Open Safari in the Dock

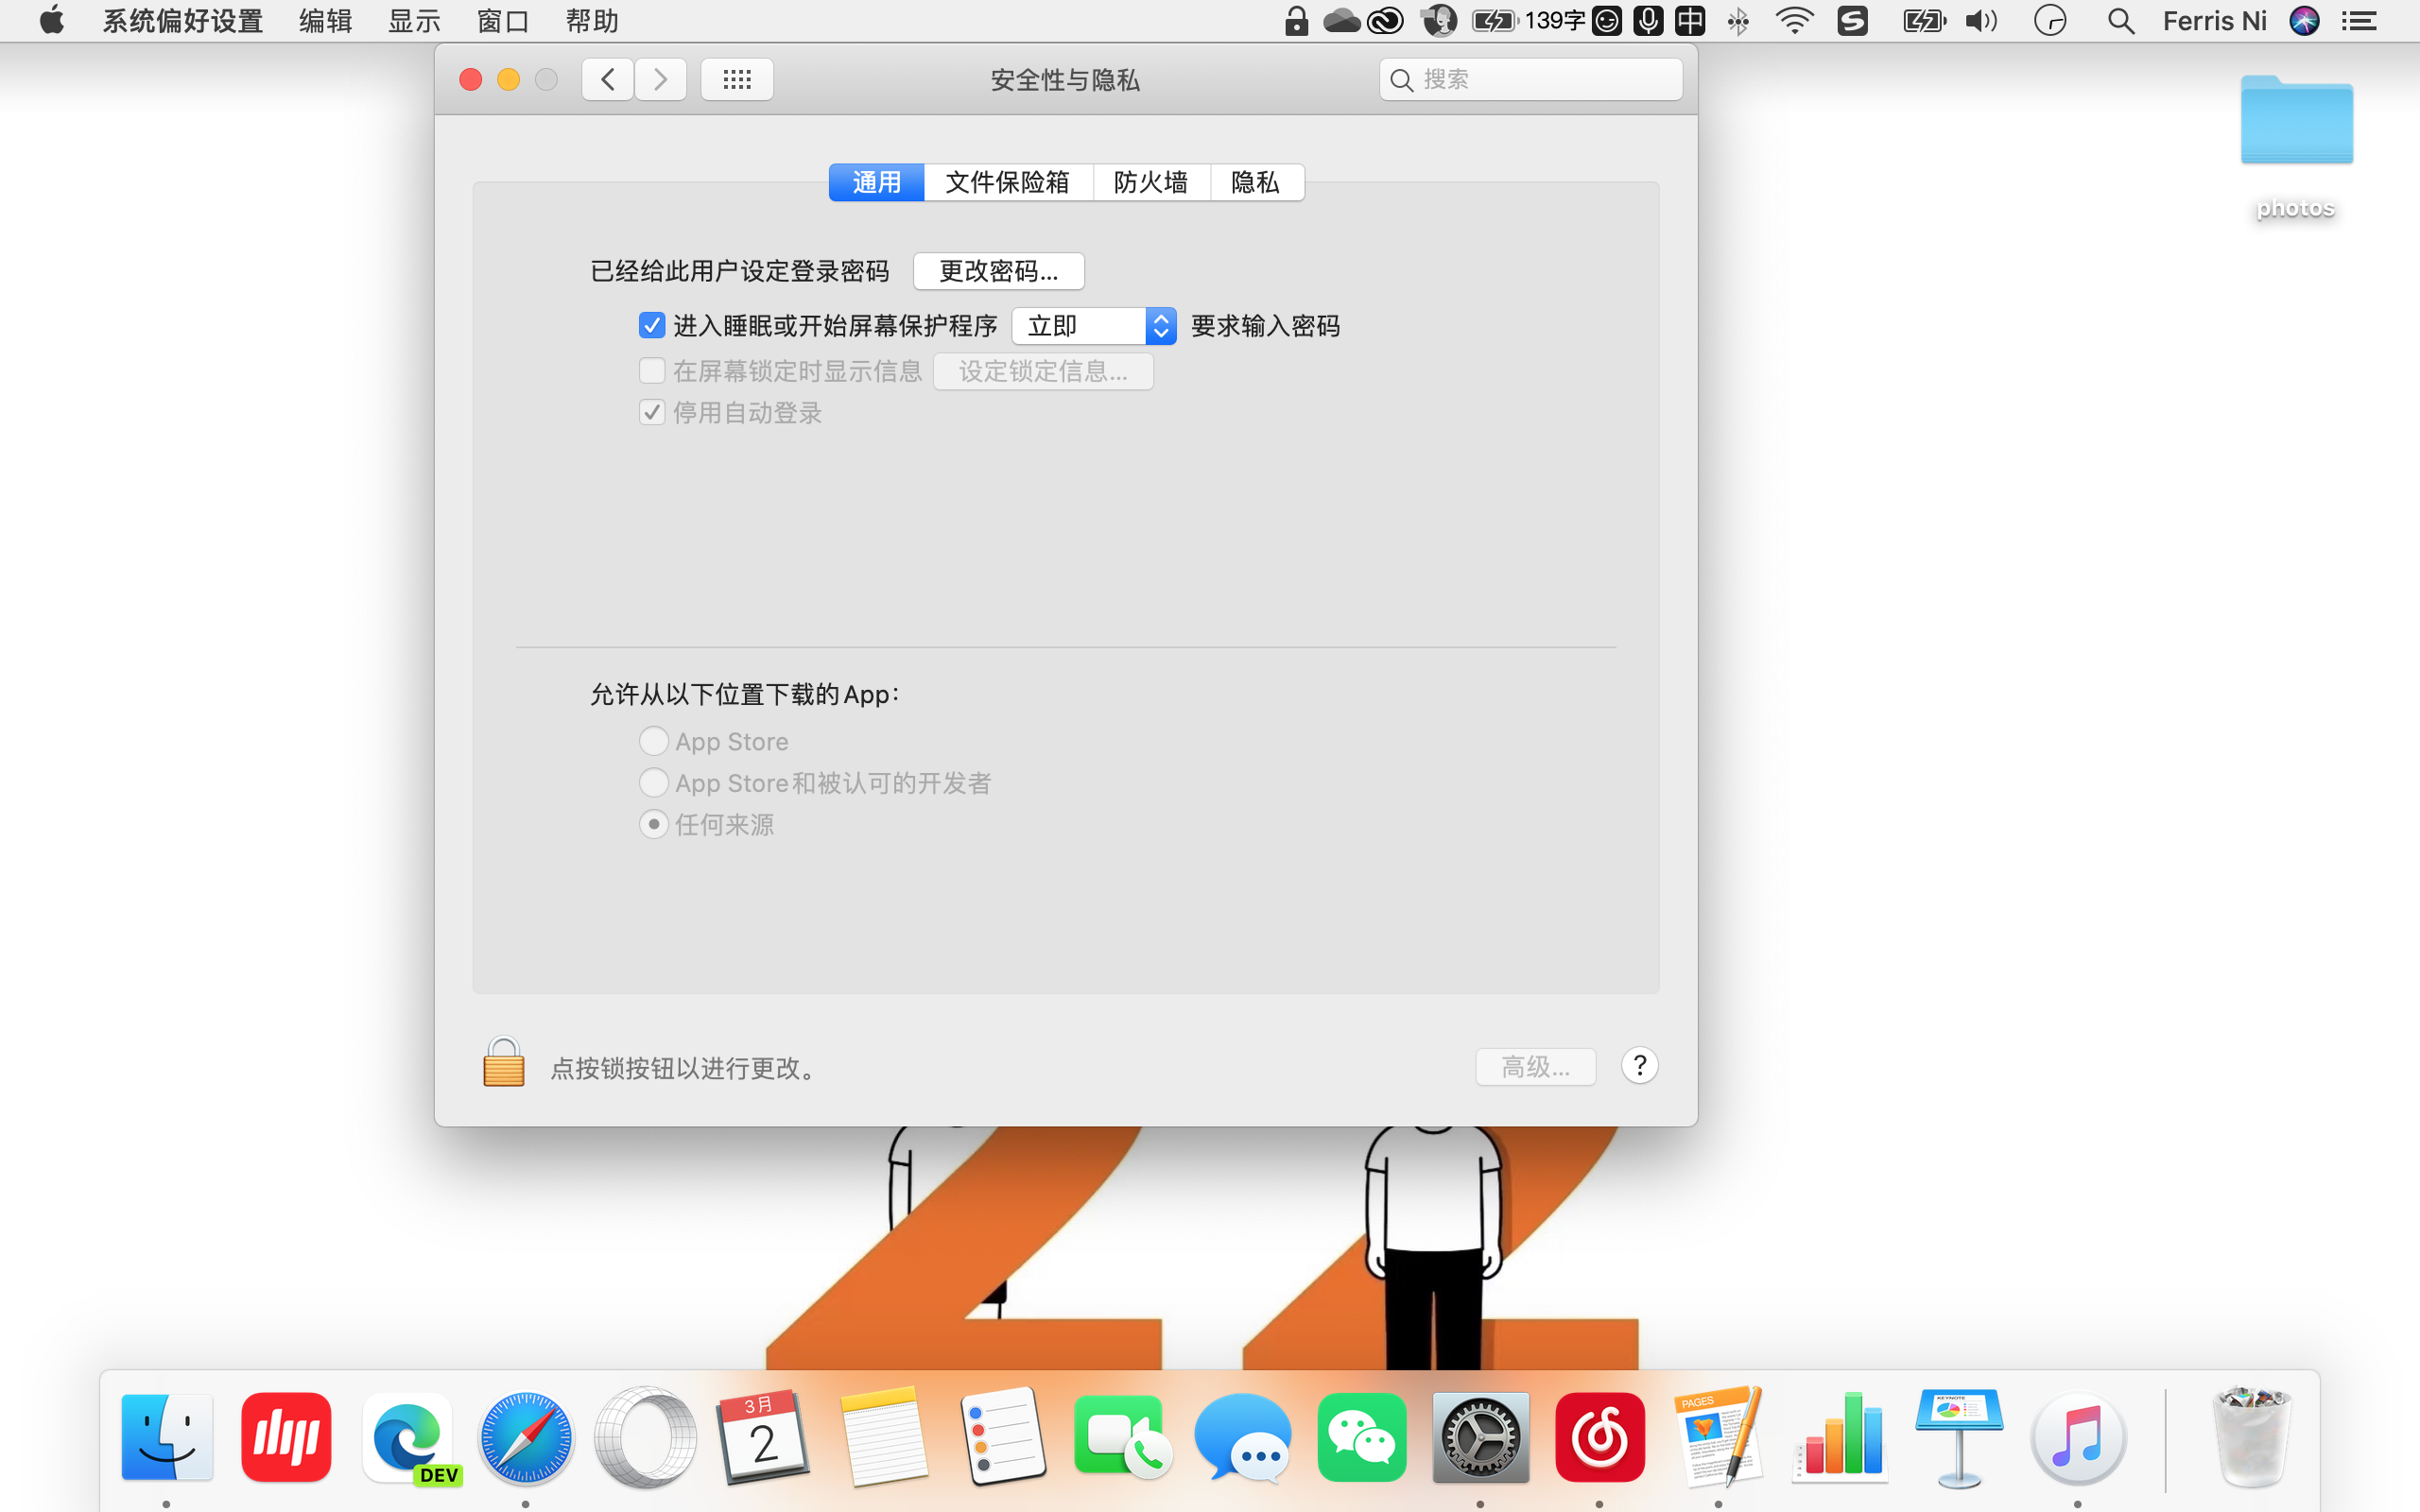click(526, 1438)
